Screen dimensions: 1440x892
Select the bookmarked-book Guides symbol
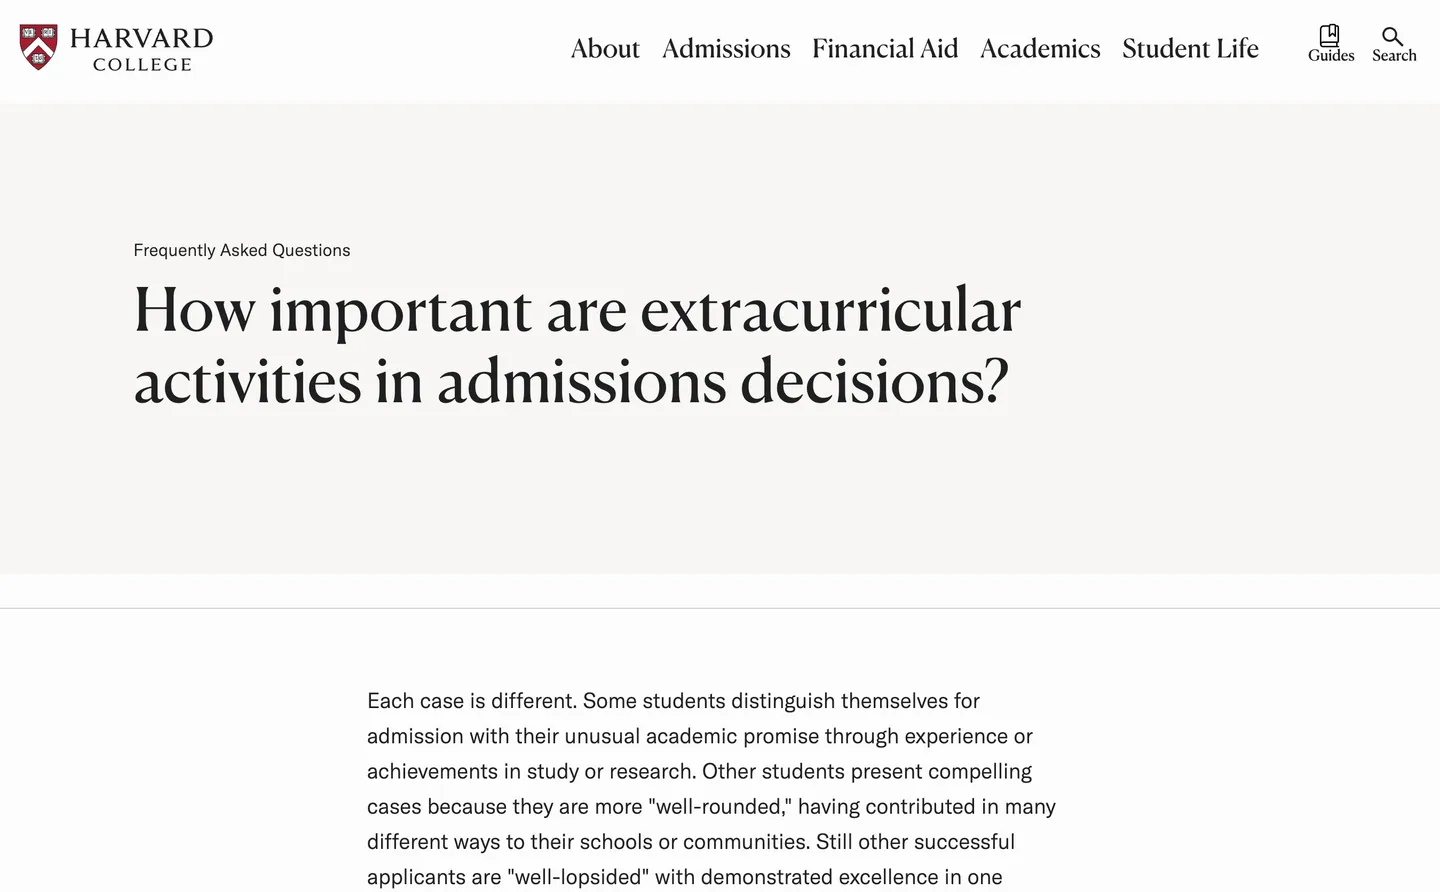coord(1330,38)
